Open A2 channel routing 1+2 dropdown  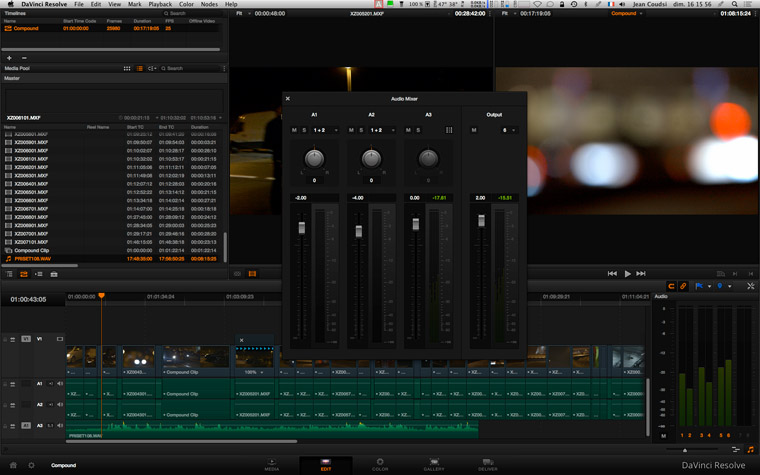tap(382, 130)
